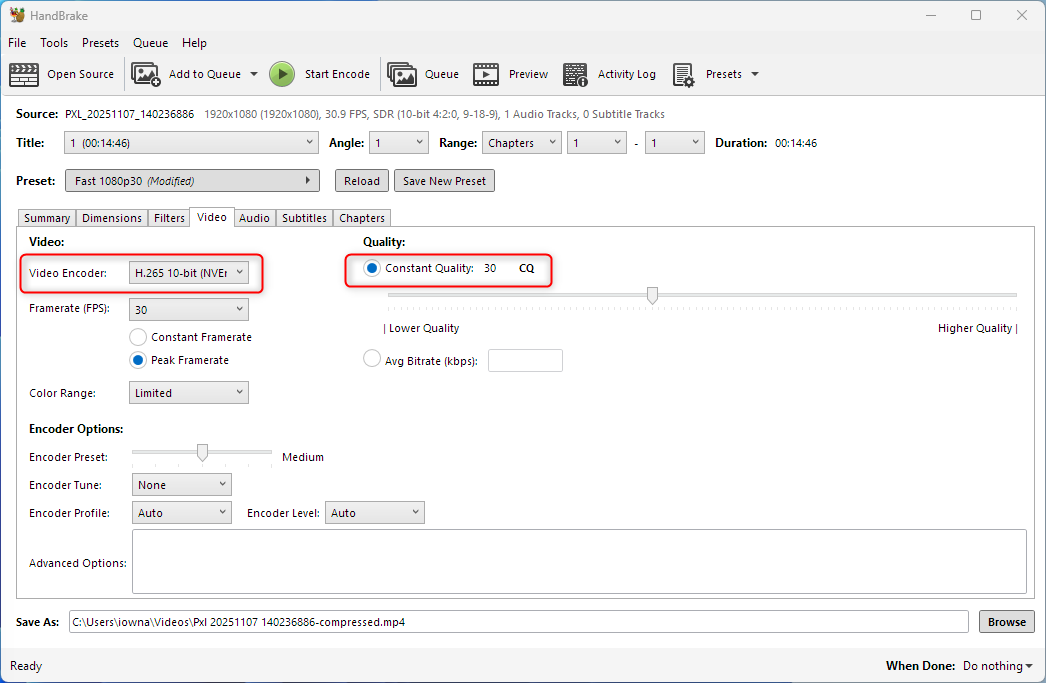Open the Encoder Level dropdown

(x=374, y=513)
